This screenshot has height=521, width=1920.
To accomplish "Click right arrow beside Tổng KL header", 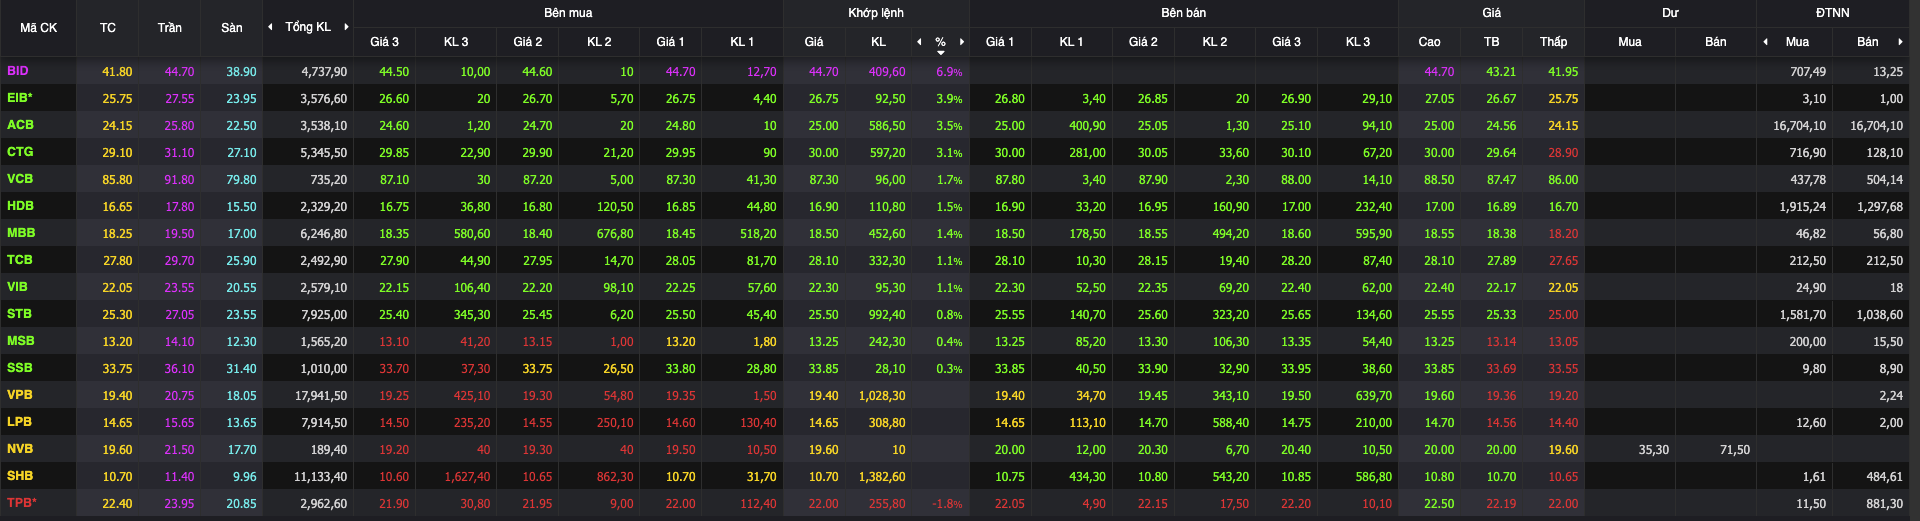I will coord(346,27).
